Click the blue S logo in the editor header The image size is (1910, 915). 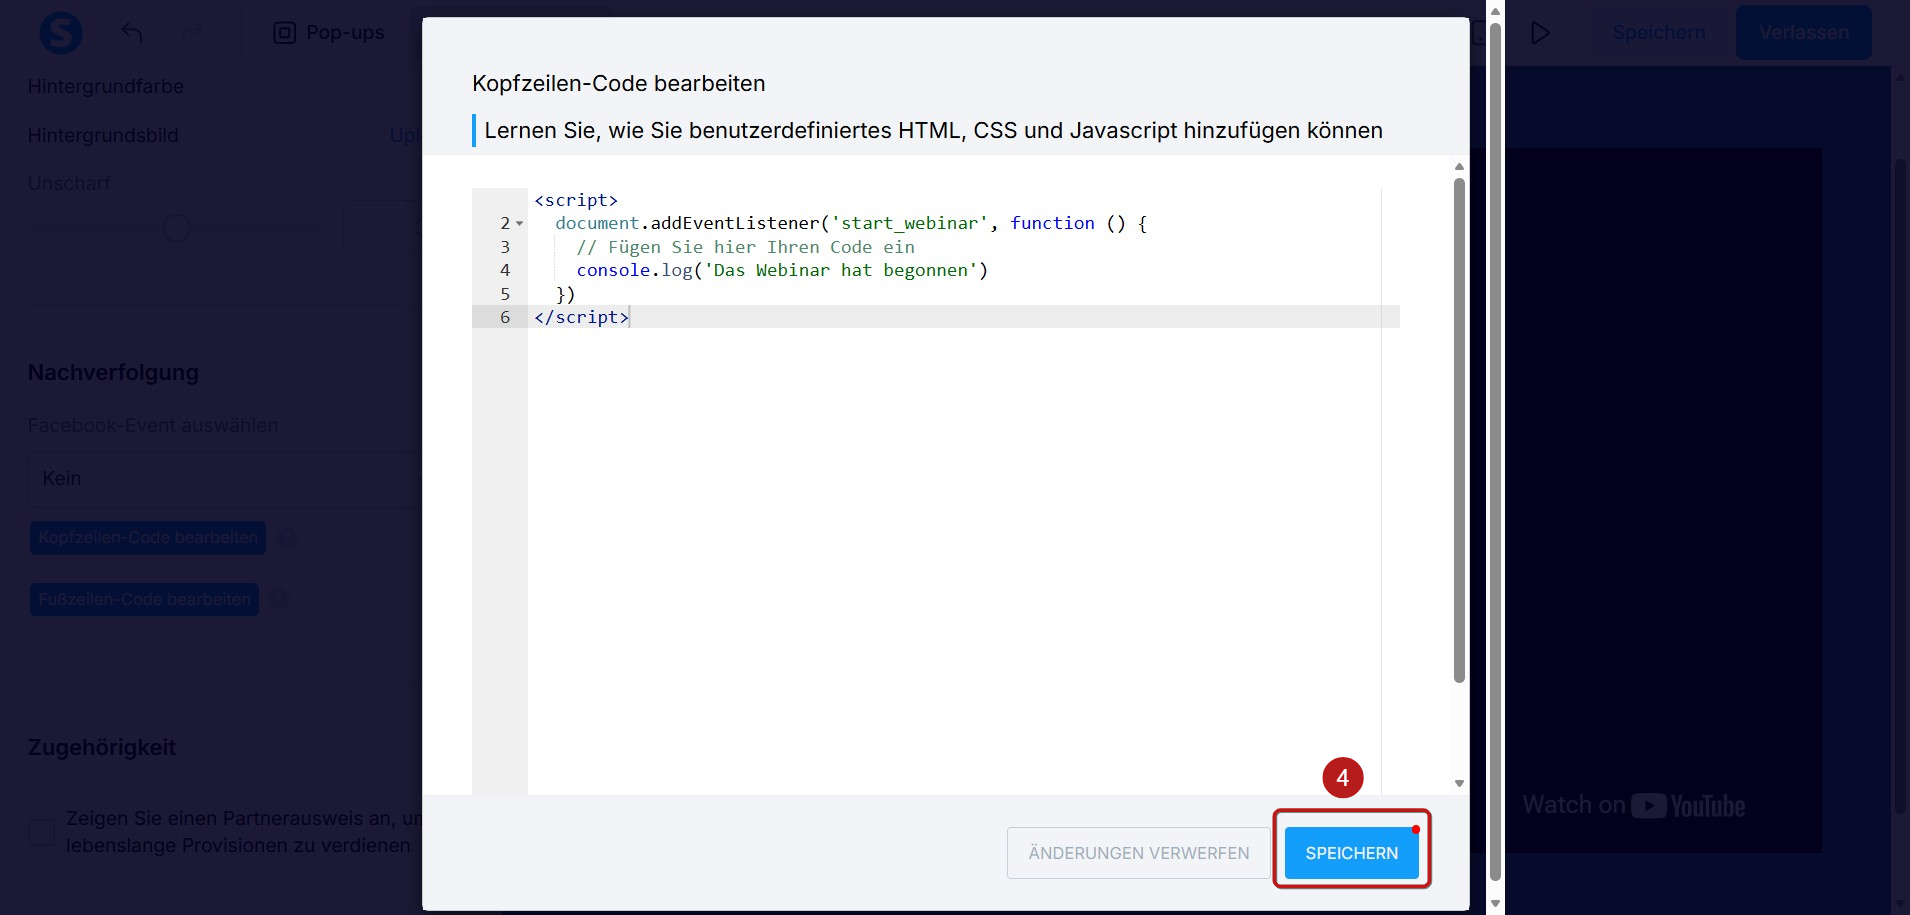tap(60, 32)
